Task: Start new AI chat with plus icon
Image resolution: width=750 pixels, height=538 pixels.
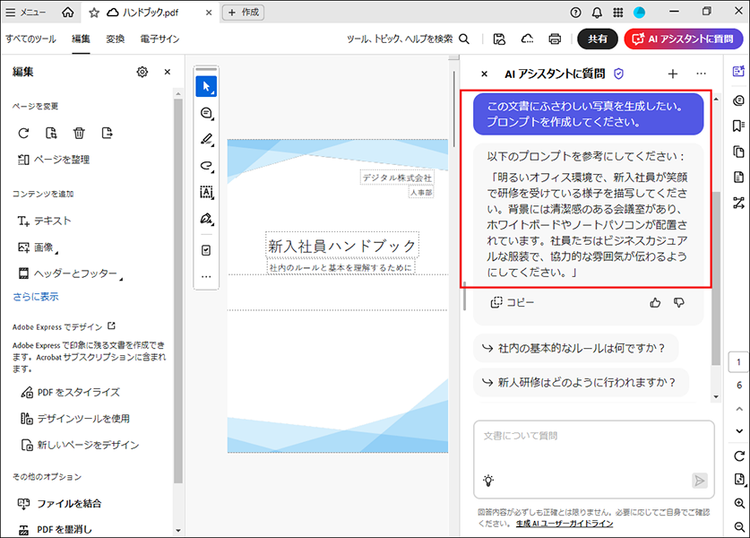Action: point(673,74)
